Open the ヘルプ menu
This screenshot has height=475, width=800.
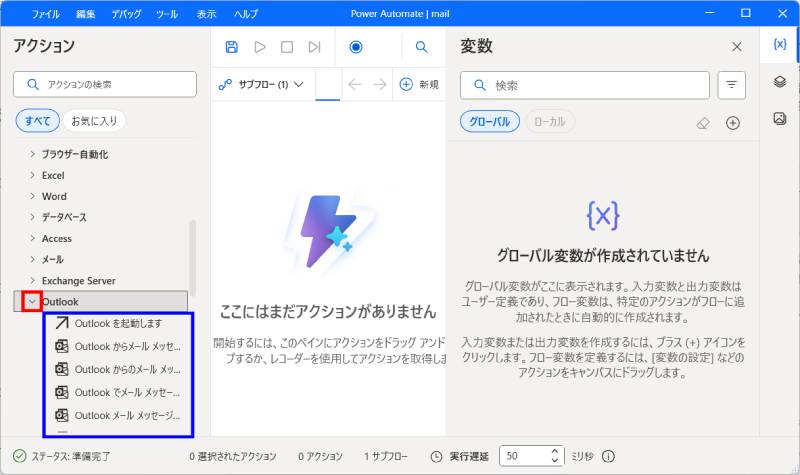click(246, 14)
